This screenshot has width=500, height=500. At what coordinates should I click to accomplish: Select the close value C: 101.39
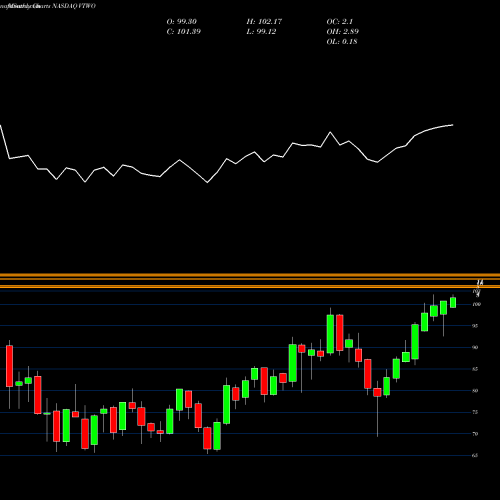[x=184, y=32]
